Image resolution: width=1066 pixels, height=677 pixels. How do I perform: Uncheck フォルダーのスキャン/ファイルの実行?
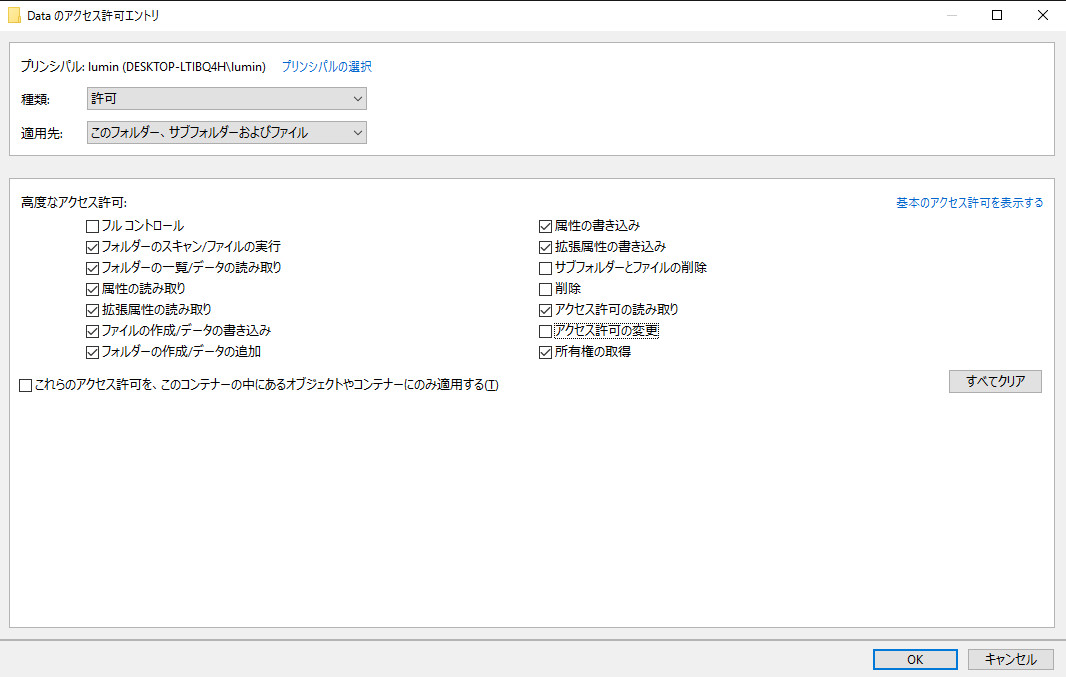92,247
